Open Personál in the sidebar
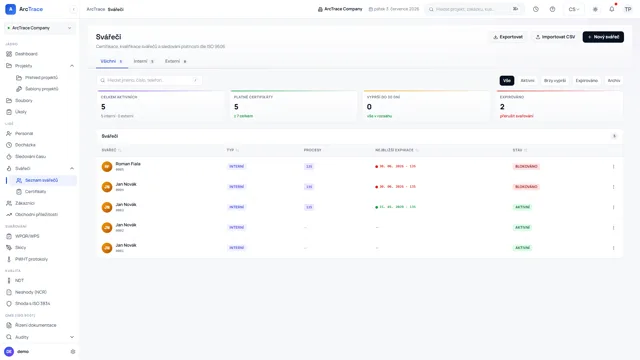This screenshot has width=640, height=360. click(x=24, y=133)
